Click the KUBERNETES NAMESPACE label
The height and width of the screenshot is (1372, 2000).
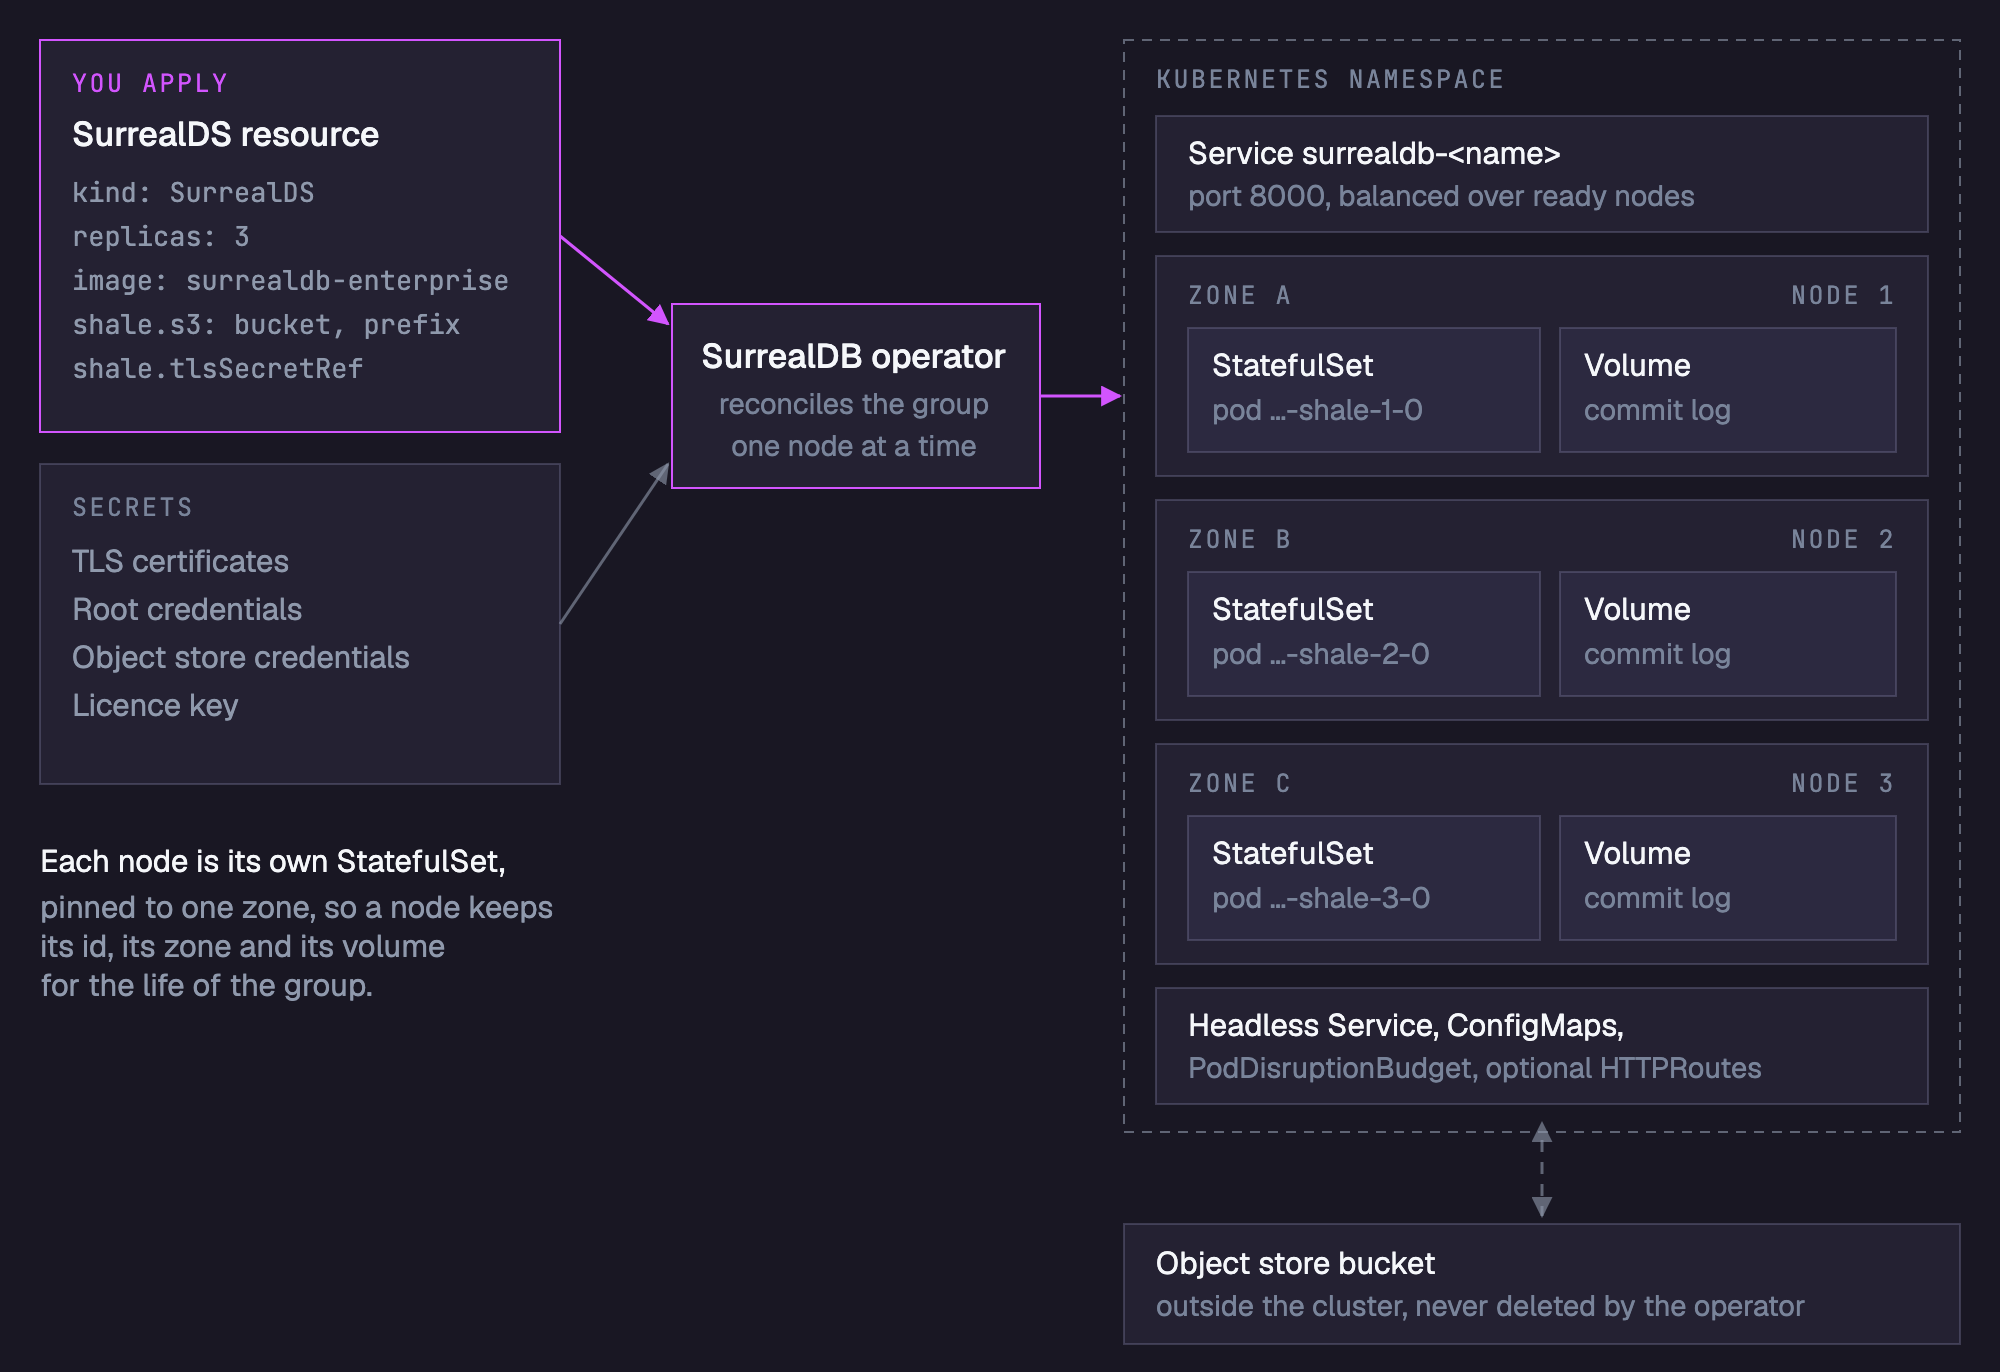1330,79
